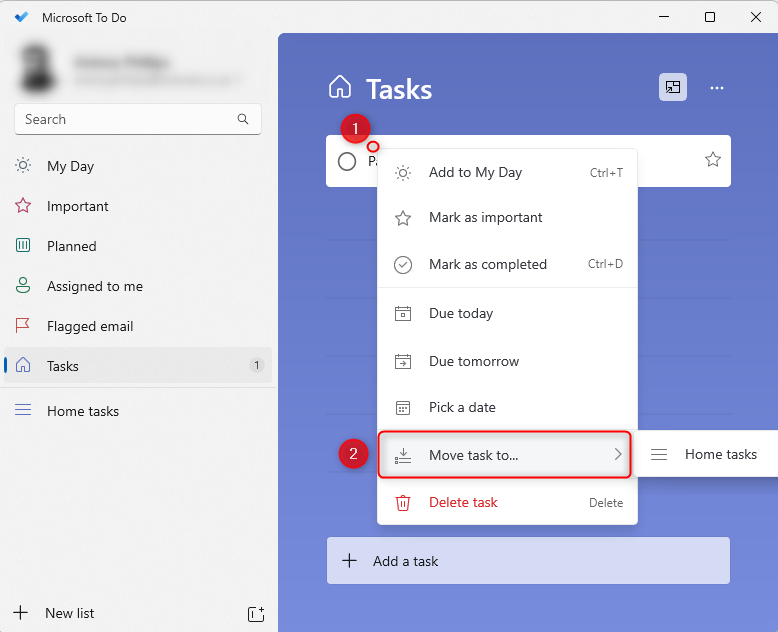This screenshot has height=632, width=778.
Task: Click the Add a task field
Action: click(x=528, y=561)
